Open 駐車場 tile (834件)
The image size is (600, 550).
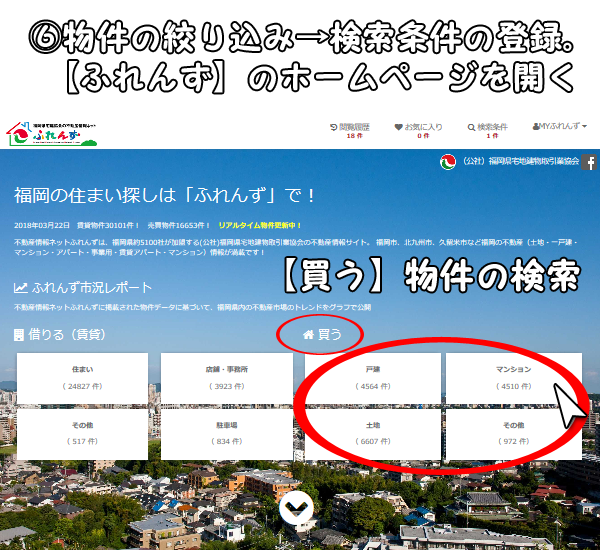227,434
